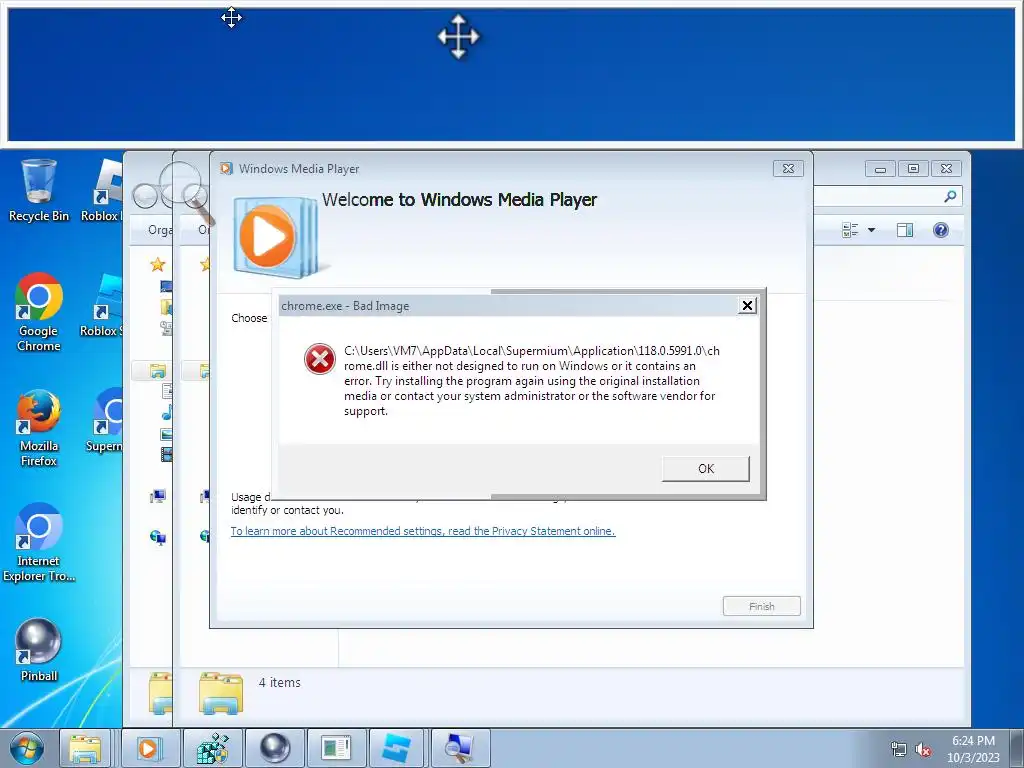Open the Pinball desktop shortcut
This screenshot has width=1024, height=768.
[39, 650]
